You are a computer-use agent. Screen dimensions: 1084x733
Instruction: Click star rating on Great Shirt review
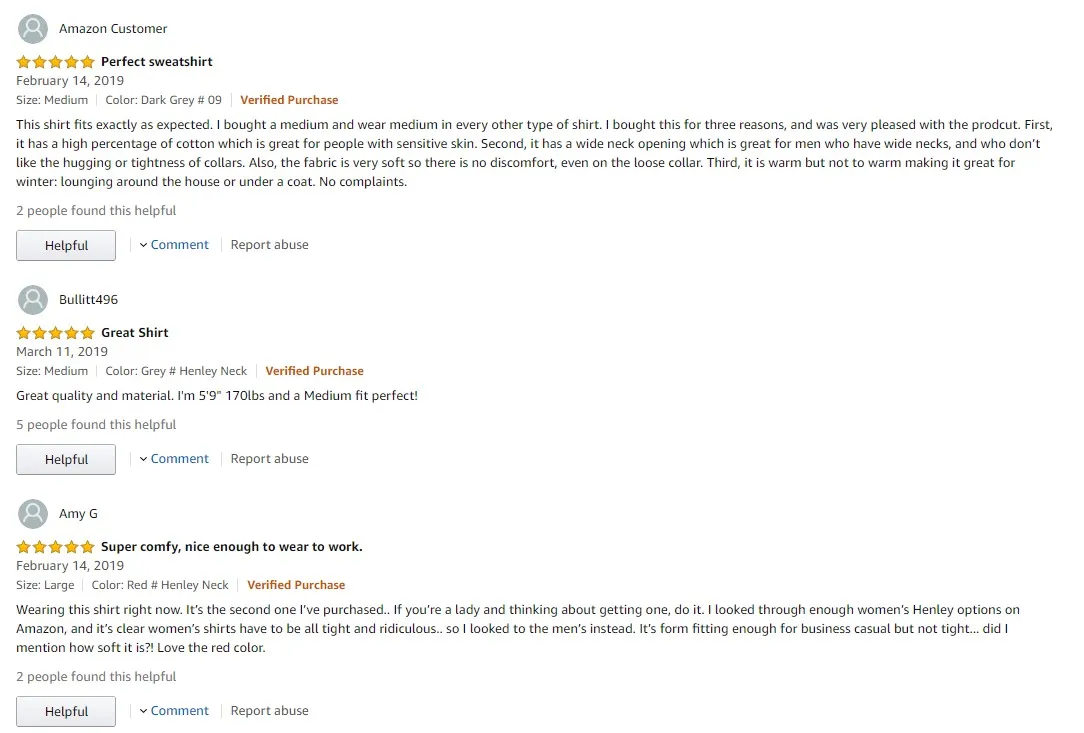pyautogui.click(x=55, y=333)
